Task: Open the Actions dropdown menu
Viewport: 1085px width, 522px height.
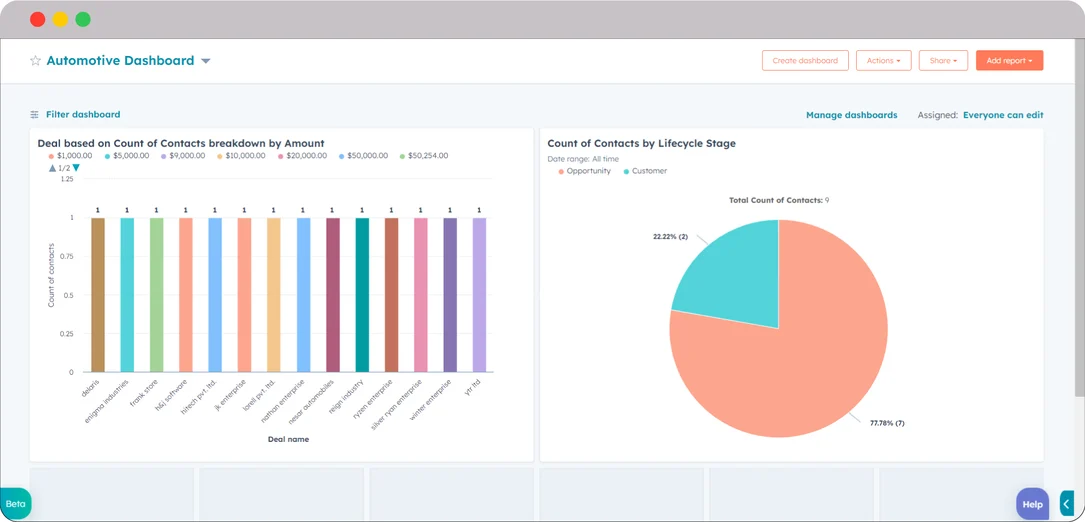Action: [x=884, y=60]
